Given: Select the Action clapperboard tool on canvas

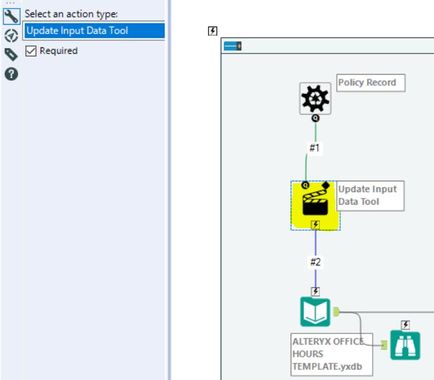Looking at the screenshot, I should coord(315,205).
